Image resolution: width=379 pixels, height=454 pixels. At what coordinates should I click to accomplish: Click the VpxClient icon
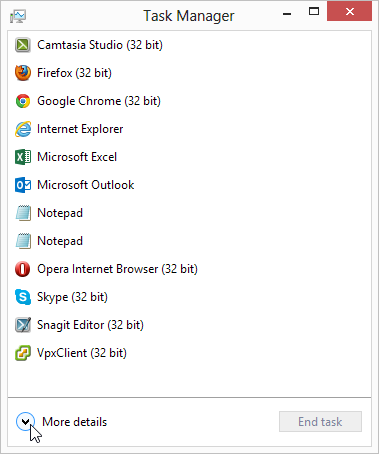point(23,353)
